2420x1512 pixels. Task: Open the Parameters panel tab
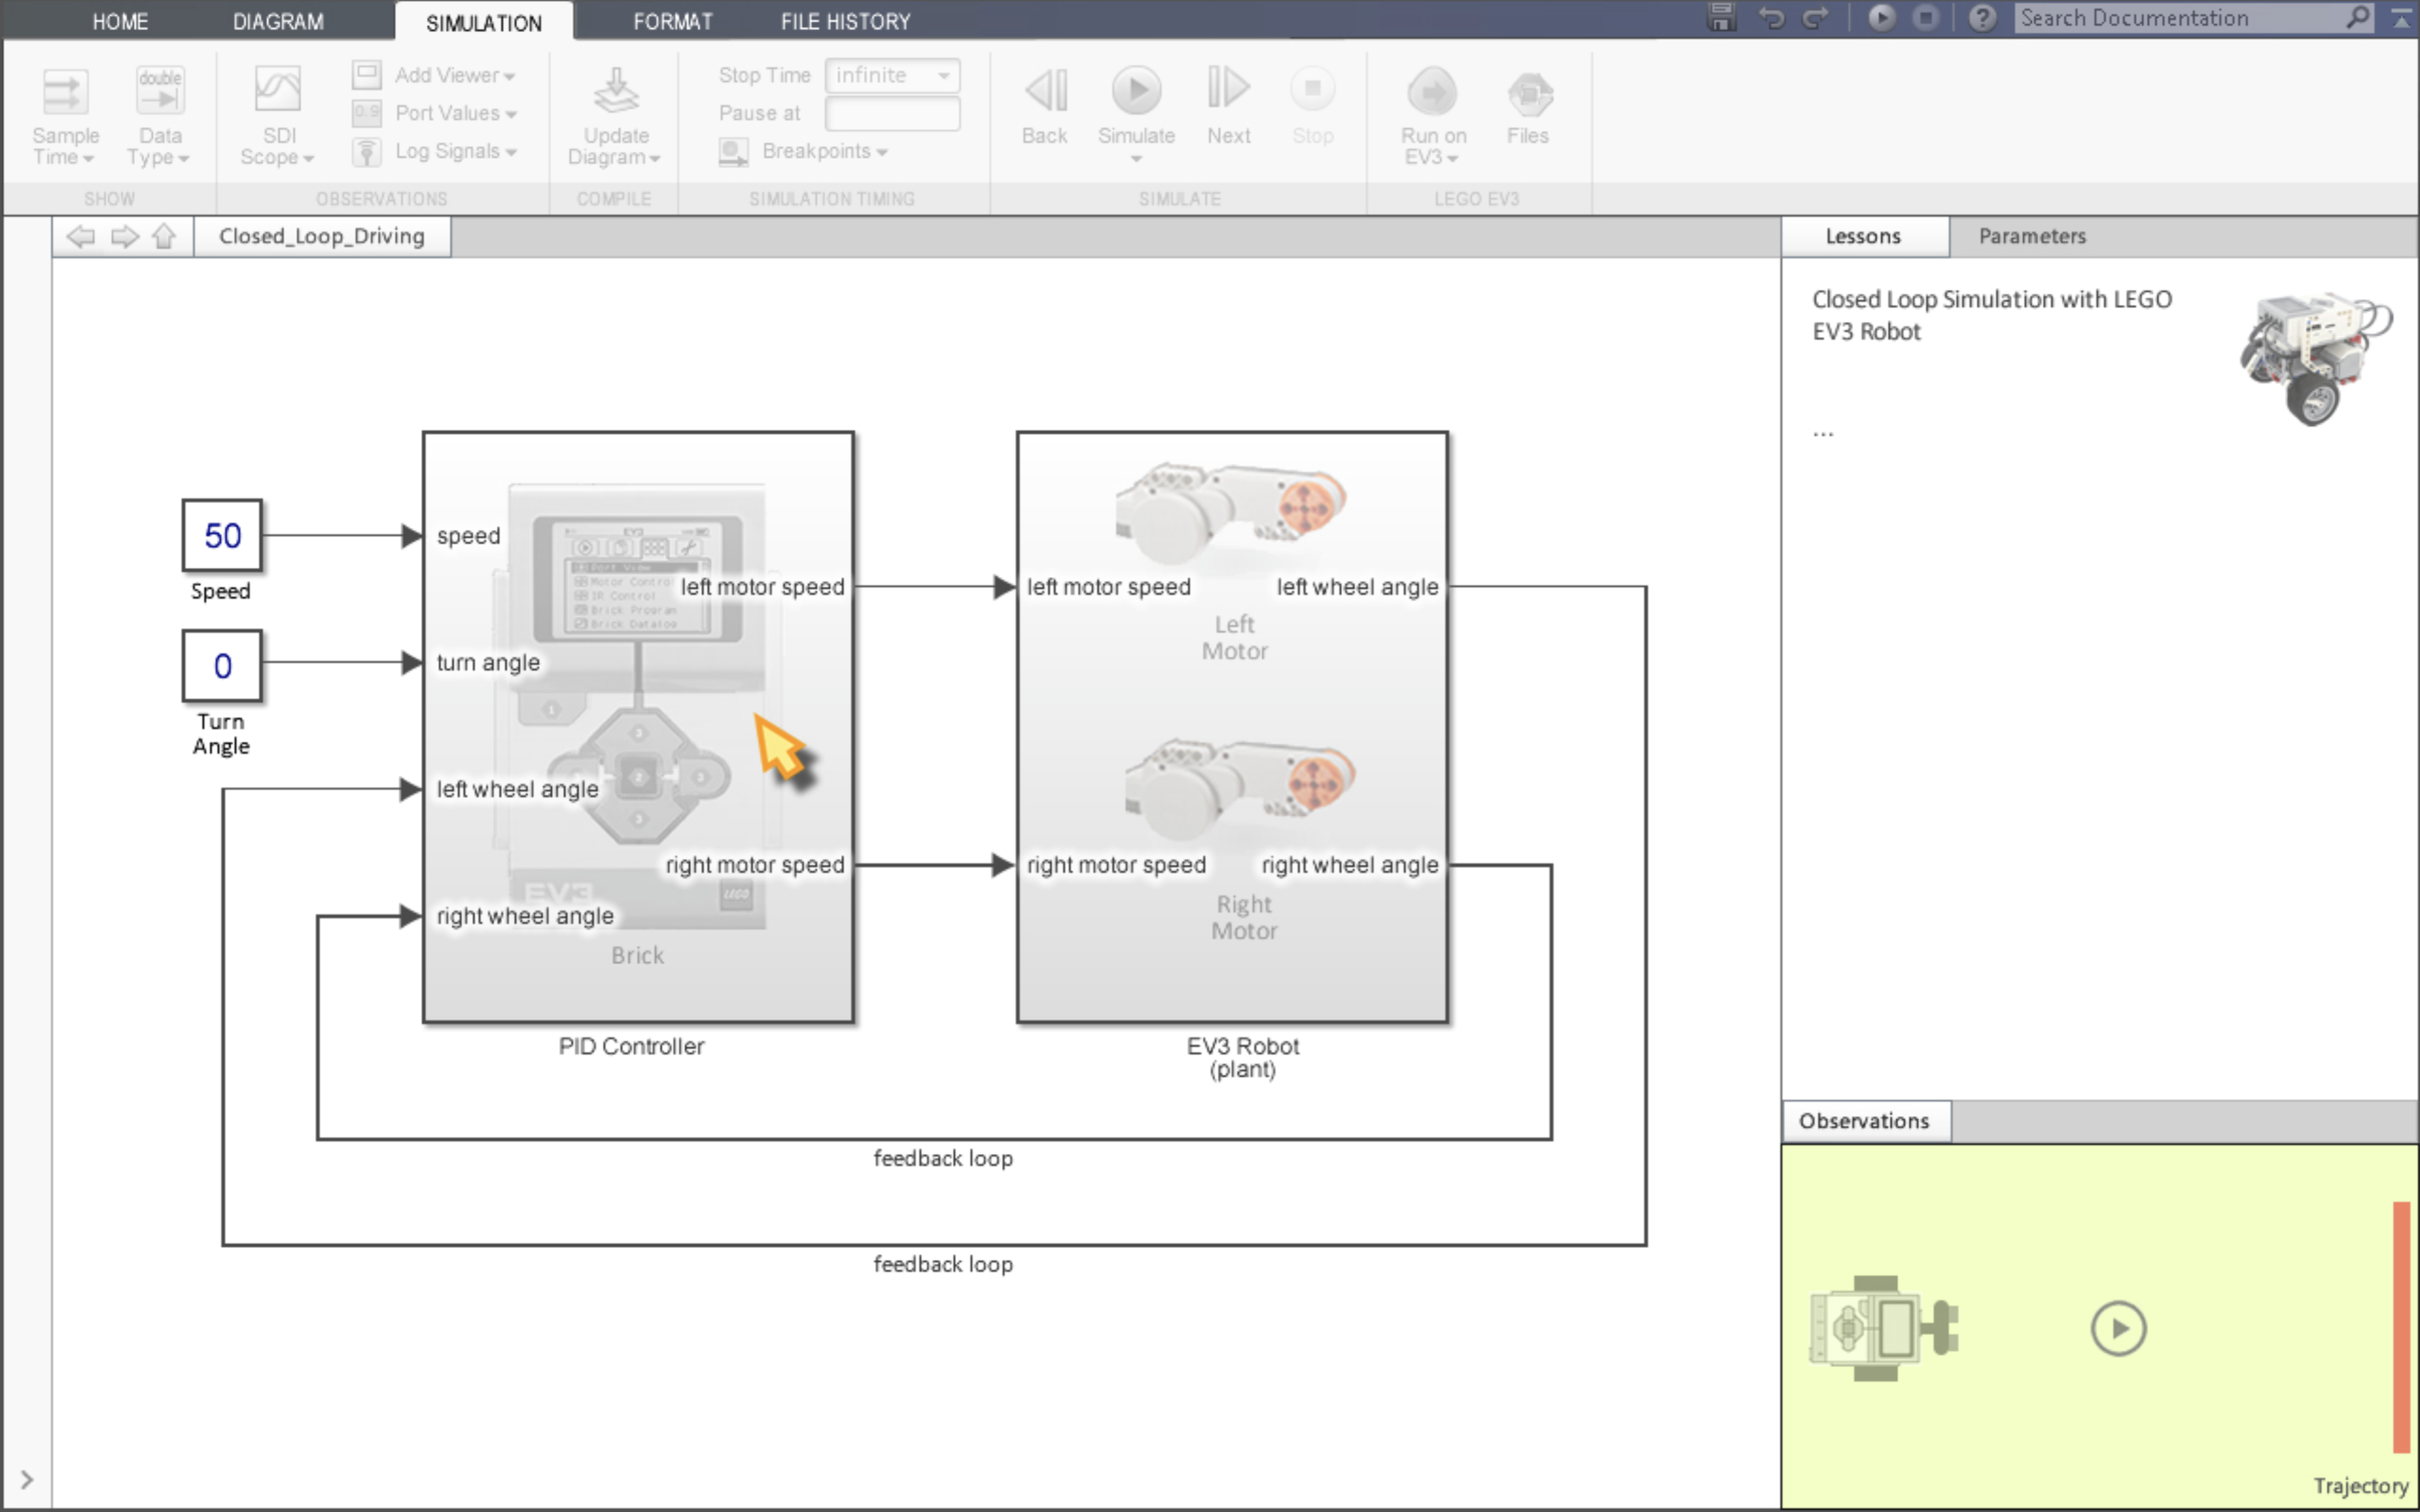click(2032, 237)
